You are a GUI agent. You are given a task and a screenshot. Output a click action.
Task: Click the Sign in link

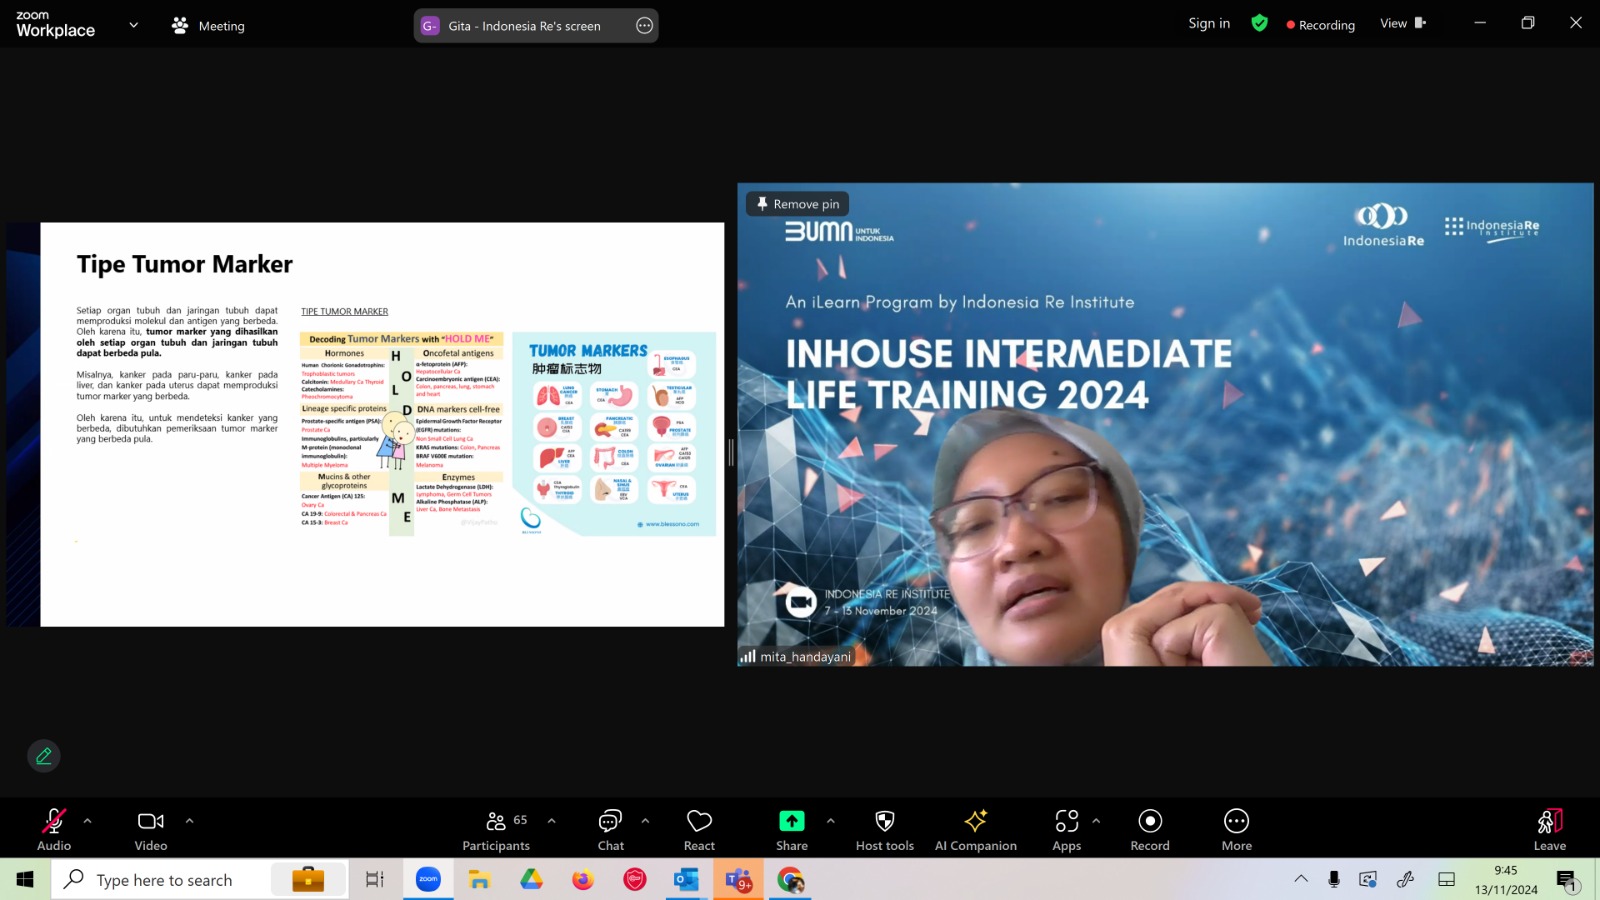tap(1209, 23)
